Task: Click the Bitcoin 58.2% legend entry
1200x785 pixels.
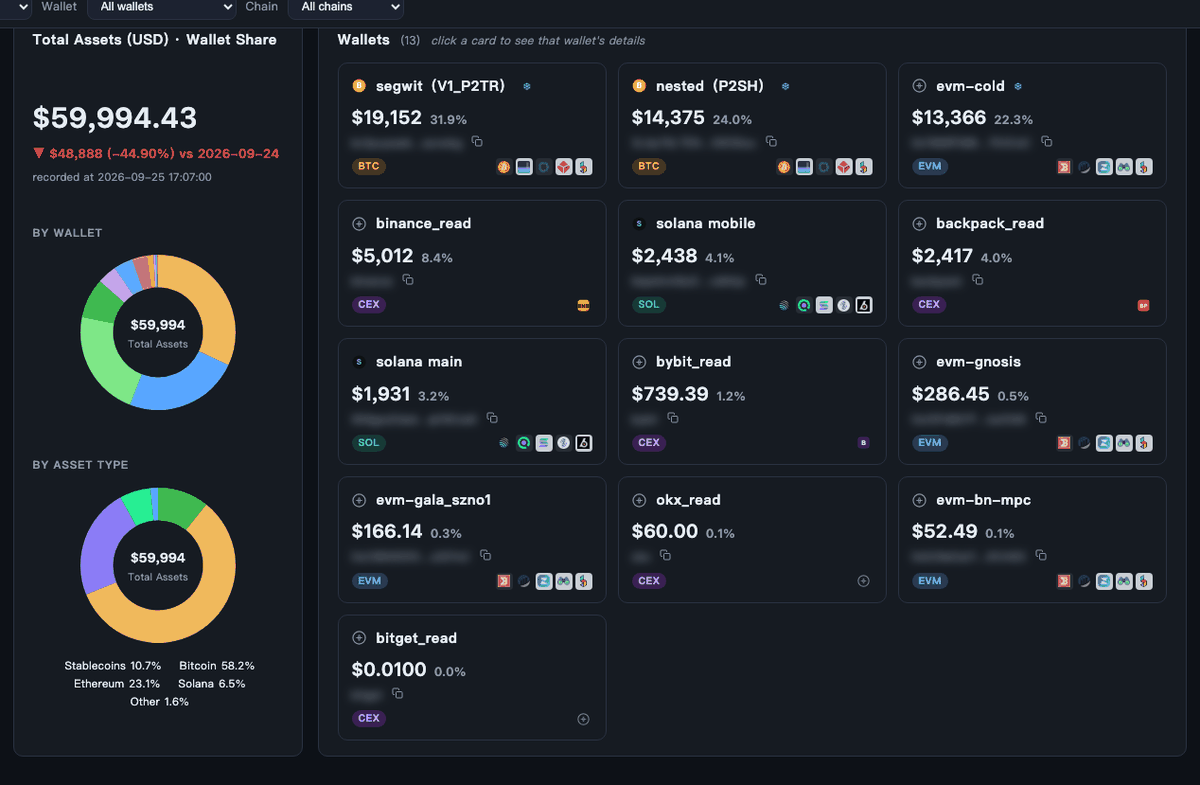Action: click(x=217, y=666)
